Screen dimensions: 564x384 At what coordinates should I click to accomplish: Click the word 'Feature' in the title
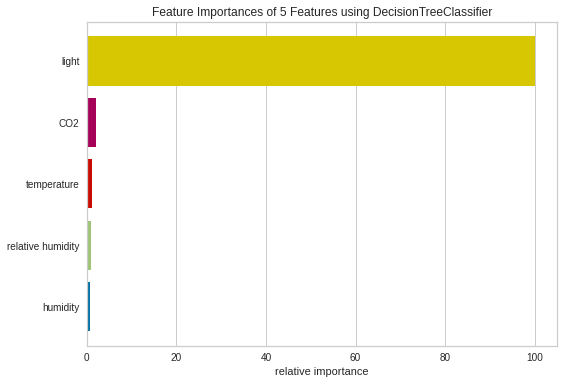173,12
